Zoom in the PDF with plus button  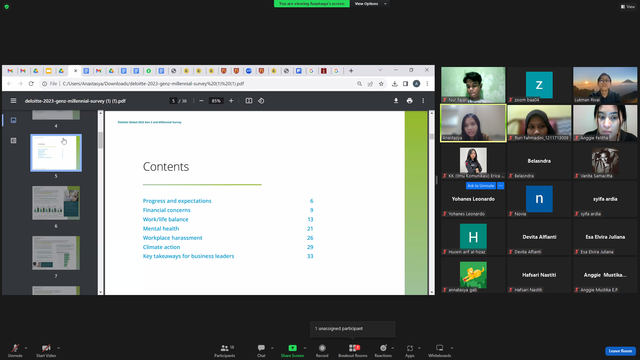click(x=231, y=101)
